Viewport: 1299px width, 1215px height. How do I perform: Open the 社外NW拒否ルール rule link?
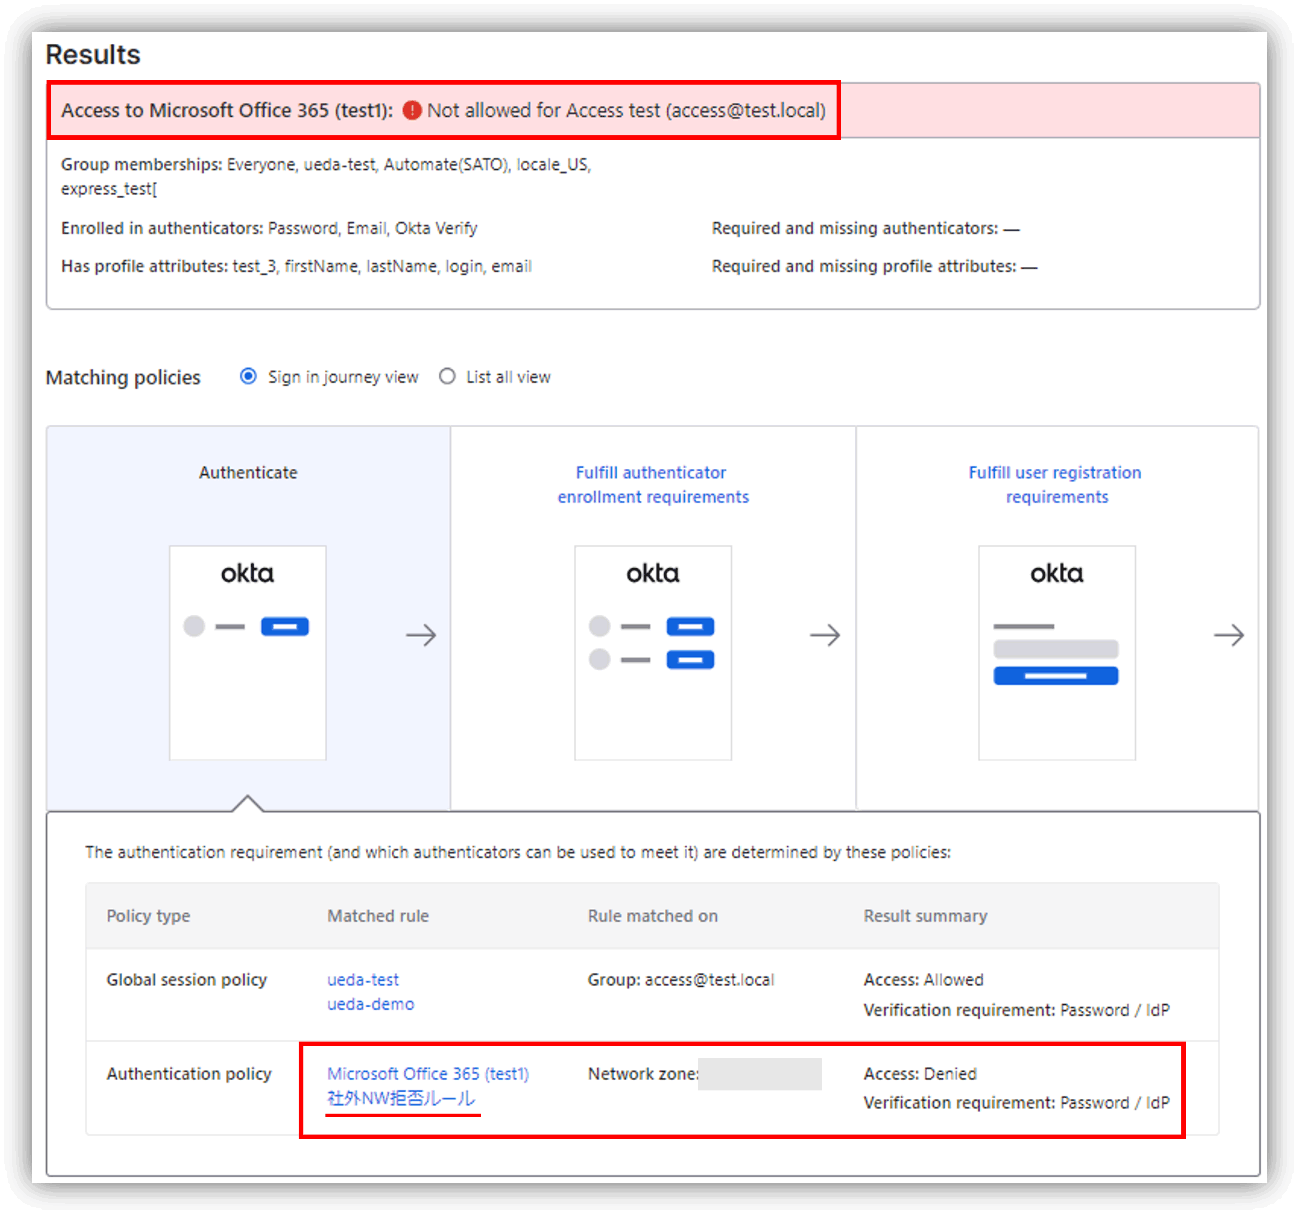(x=402, y=1099)
